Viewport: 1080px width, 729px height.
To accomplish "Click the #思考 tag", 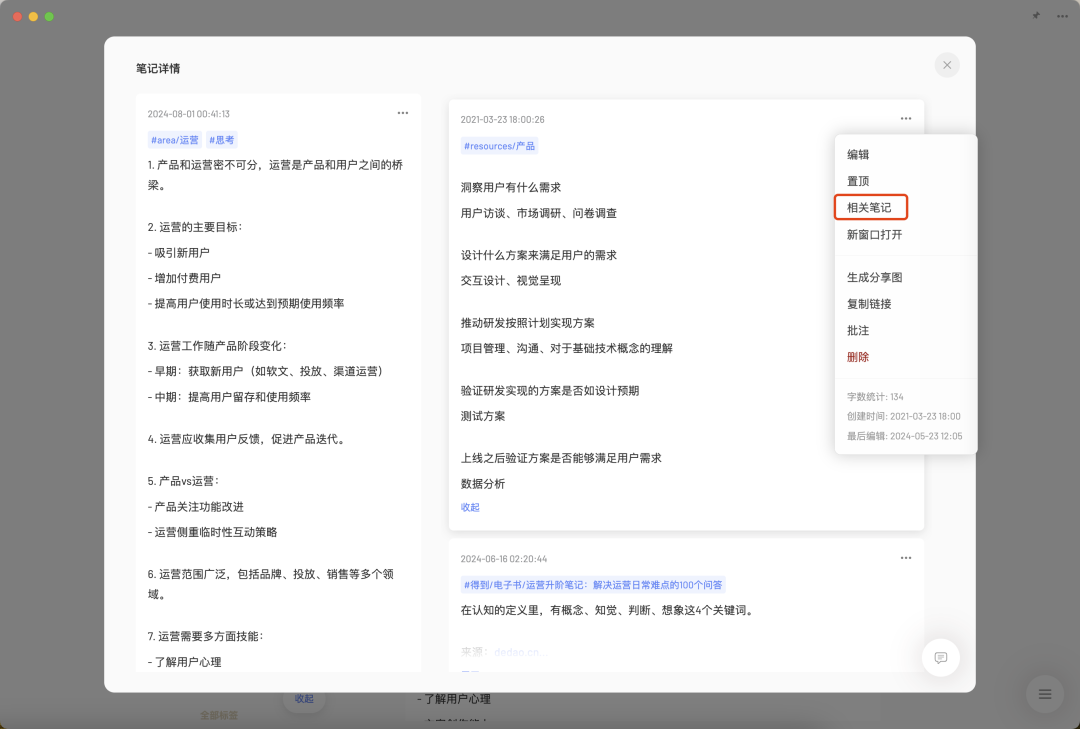I will [222, 140].
